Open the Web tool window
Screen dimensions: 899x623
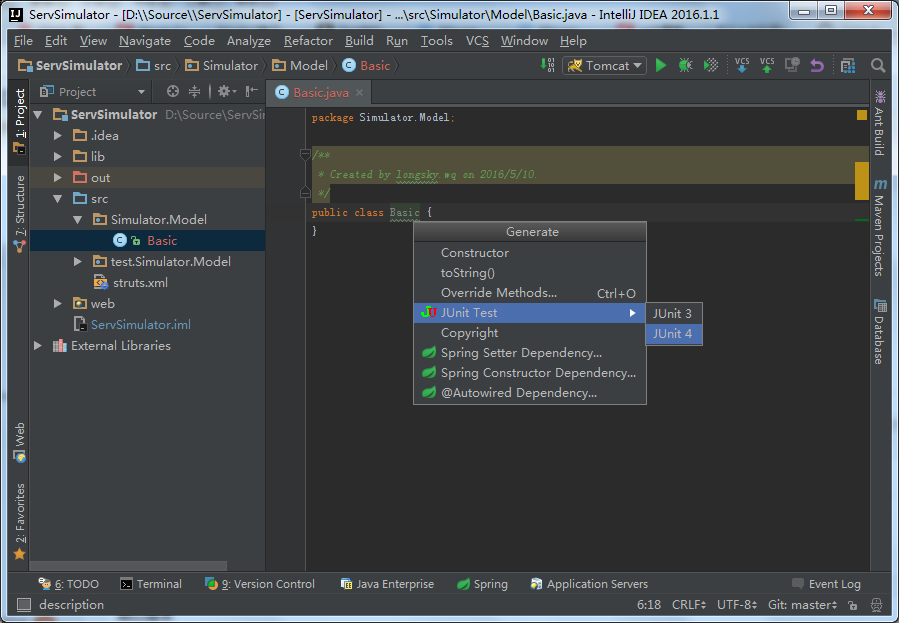click(19, 442)
